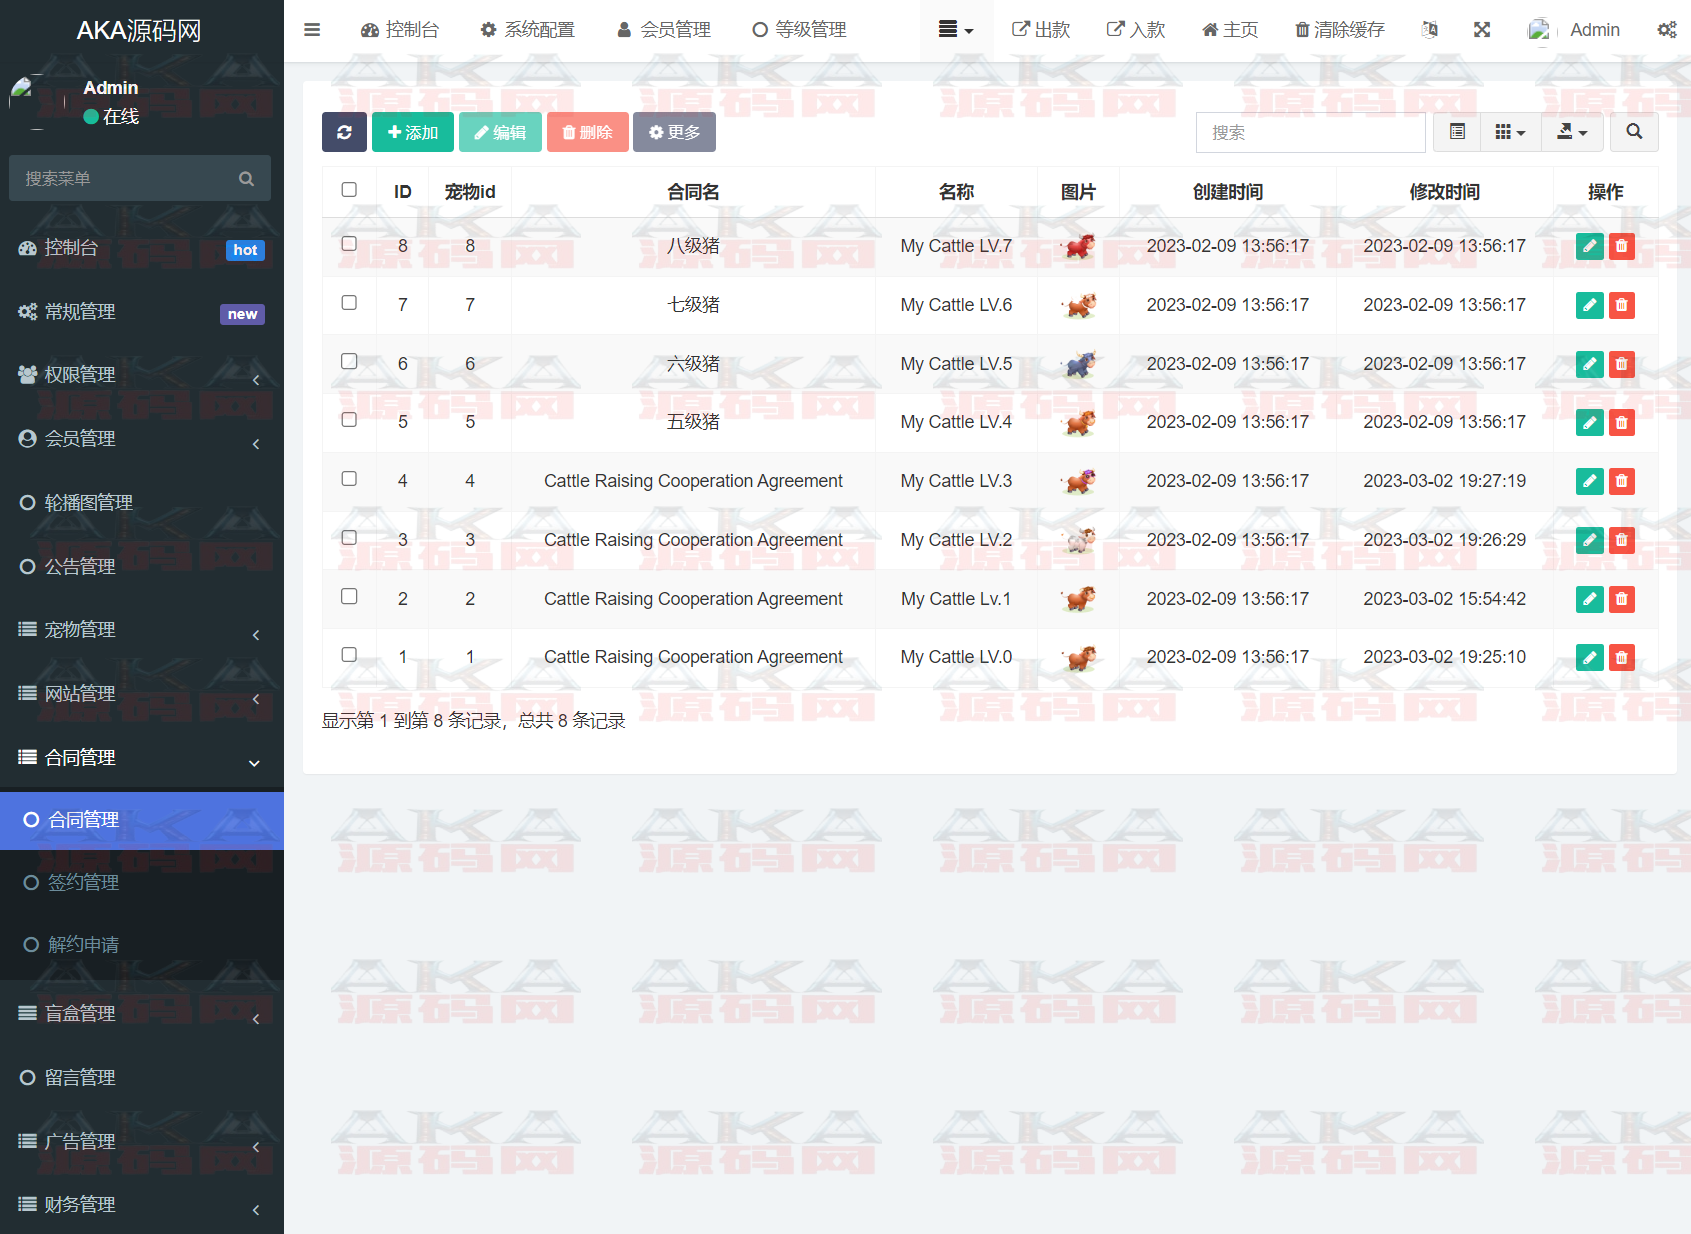The image size is (1691, 1234).
Task: Select the checkbox for row ID 7
Action: click(349, 303)
